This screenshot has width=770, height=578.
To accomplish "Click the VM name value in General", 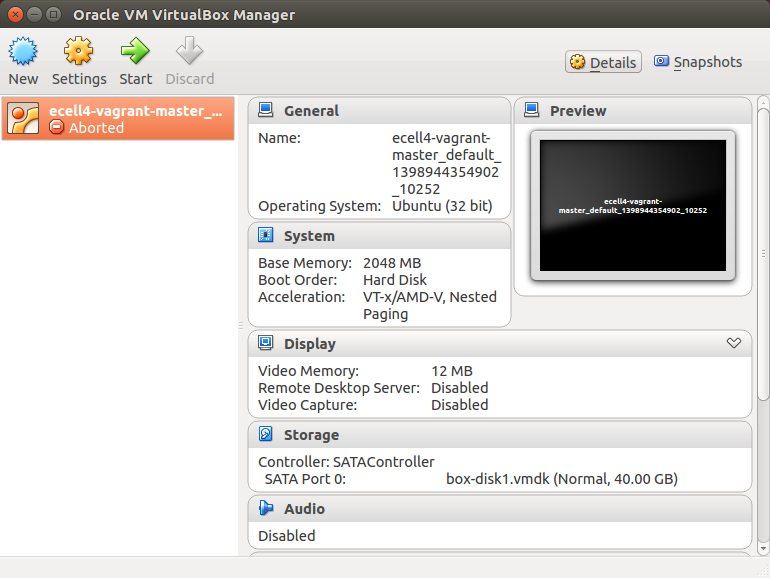I will (446, 164).
